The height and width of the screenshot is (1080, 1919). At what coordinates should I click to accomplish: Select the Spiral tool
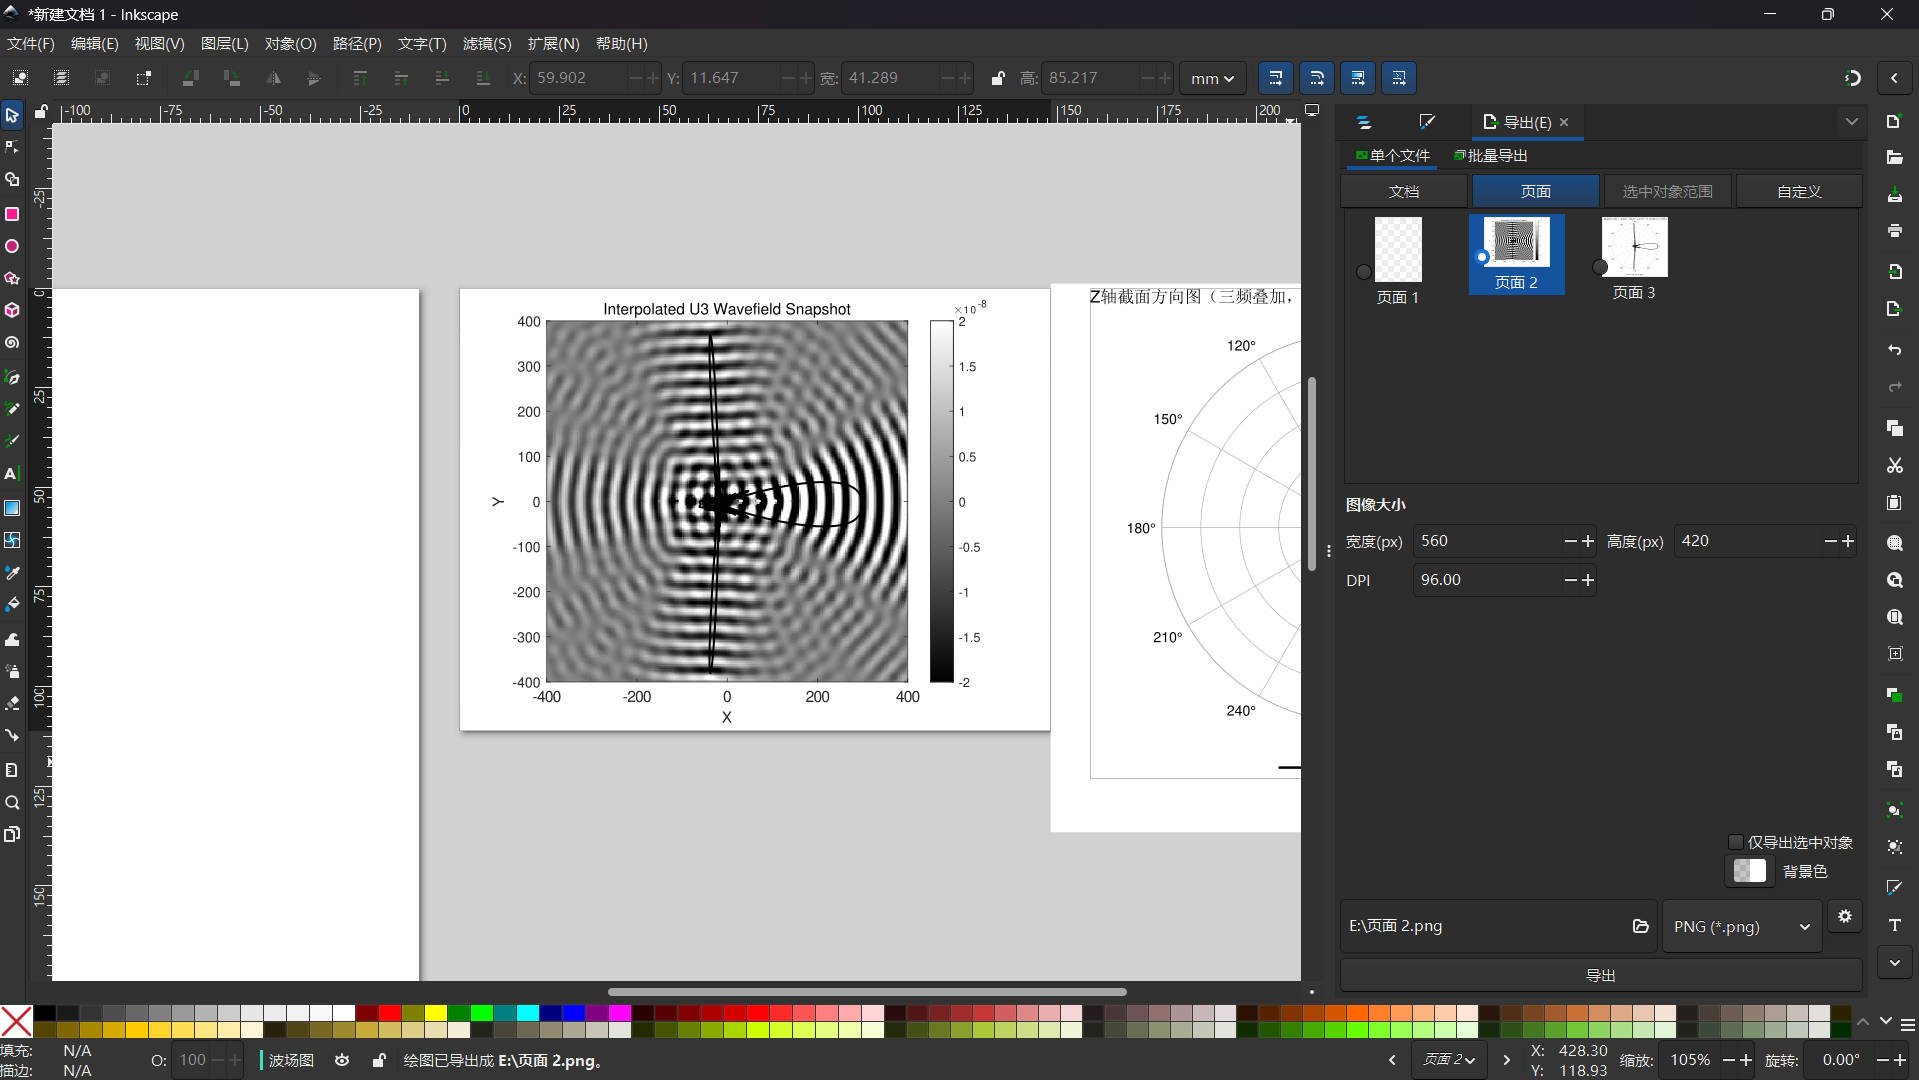(x=12, y=343)
